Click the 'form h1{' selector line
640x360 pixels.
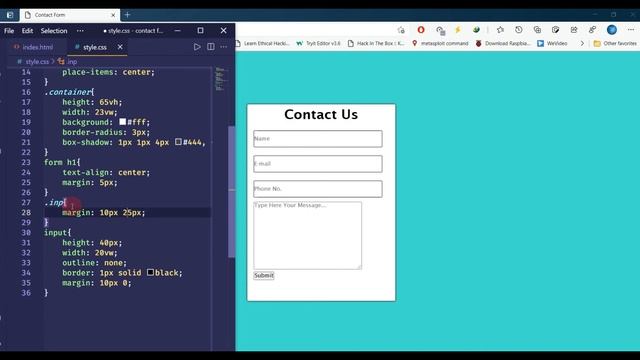click(x=62, y=162)
